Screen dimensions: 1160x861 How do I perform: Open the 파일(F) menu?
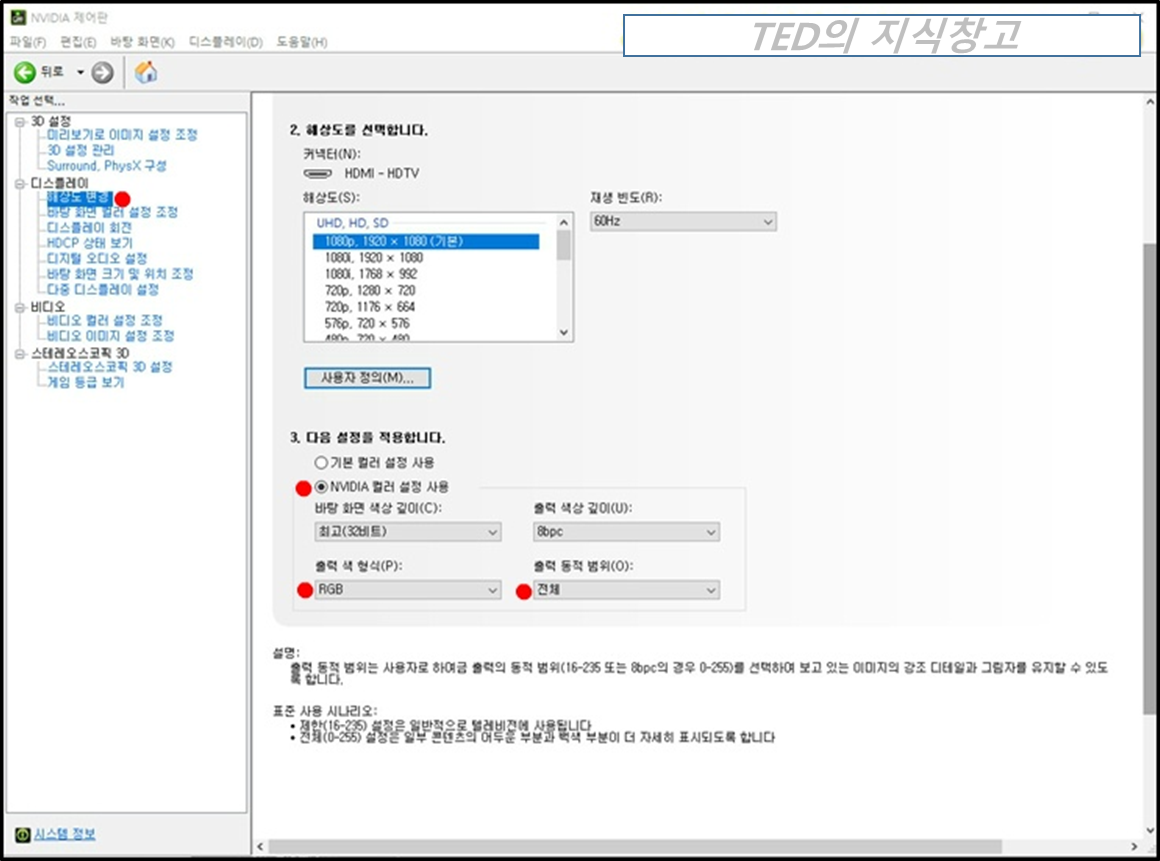coord(27,42)
